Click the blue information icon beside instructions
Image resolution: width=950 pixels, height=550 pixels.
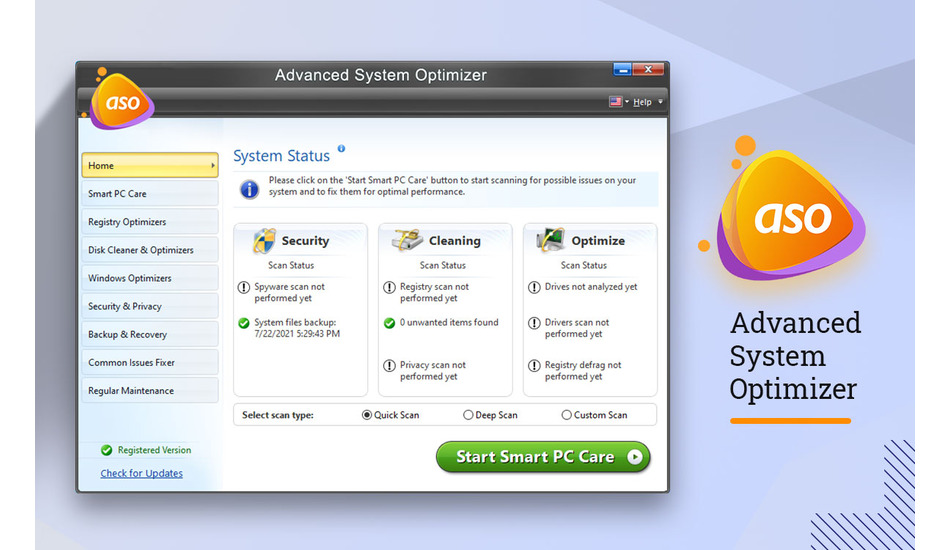click(x=249, y=189)
